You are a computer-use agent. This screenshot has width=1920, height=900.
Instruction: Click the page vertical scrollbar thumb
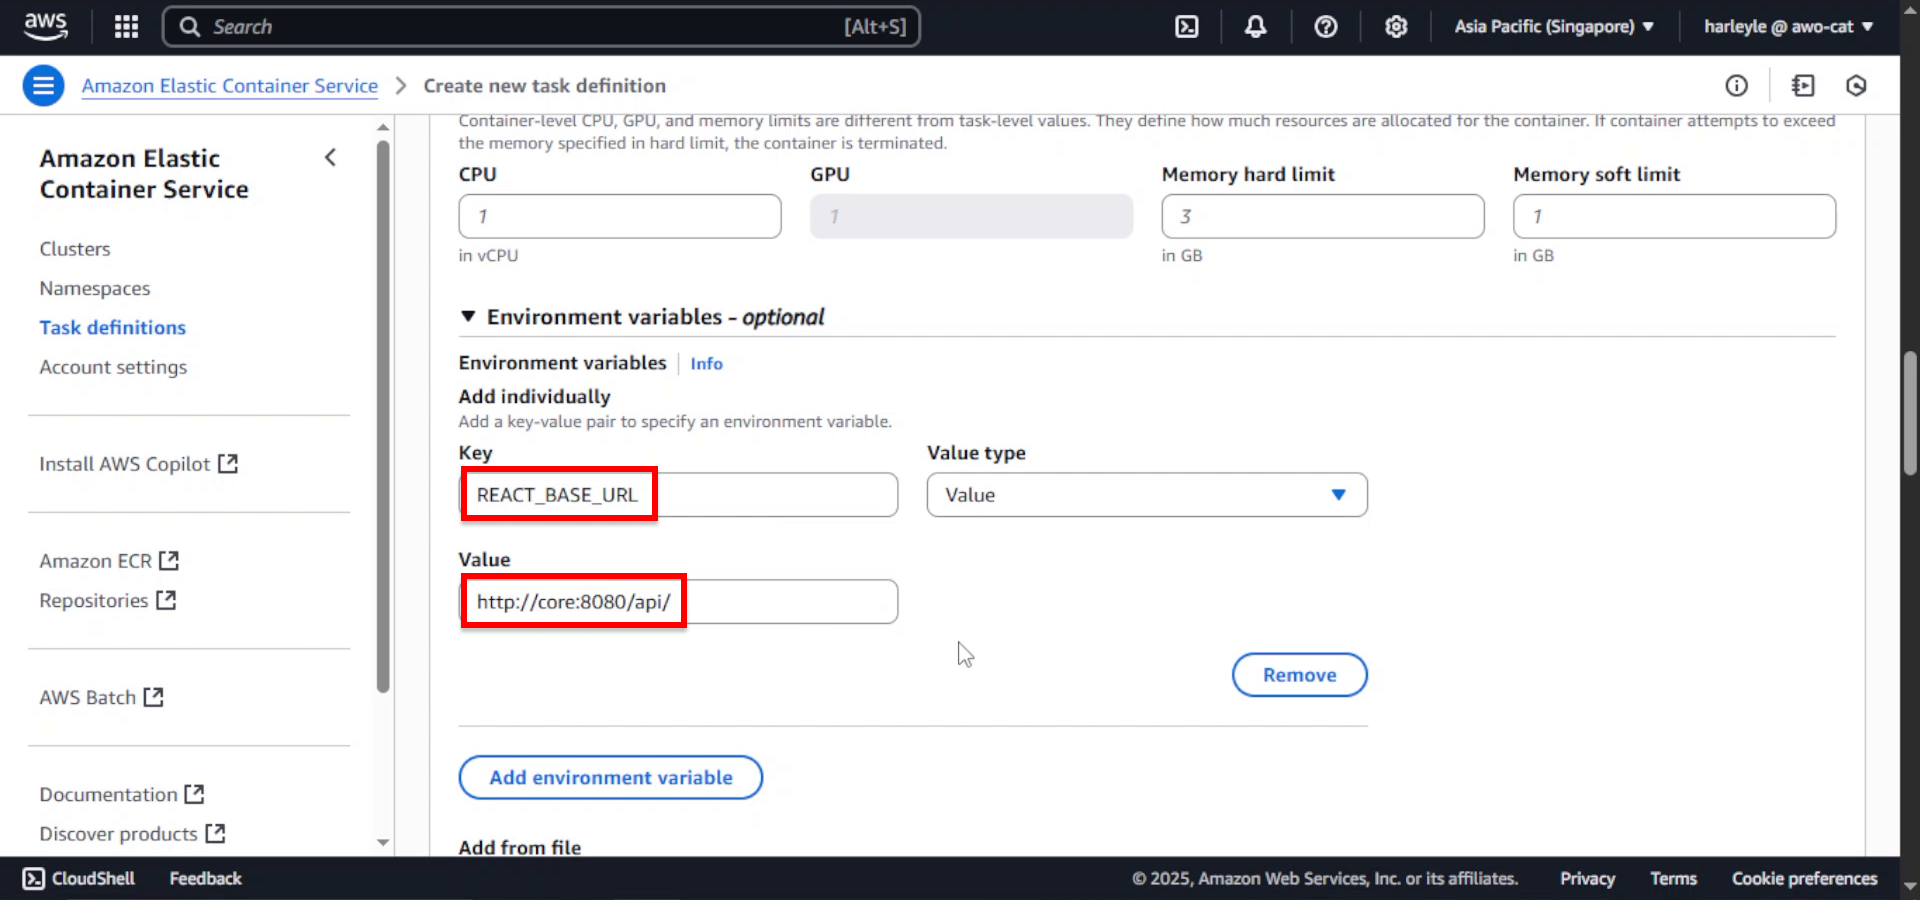tap(1910, 413)
